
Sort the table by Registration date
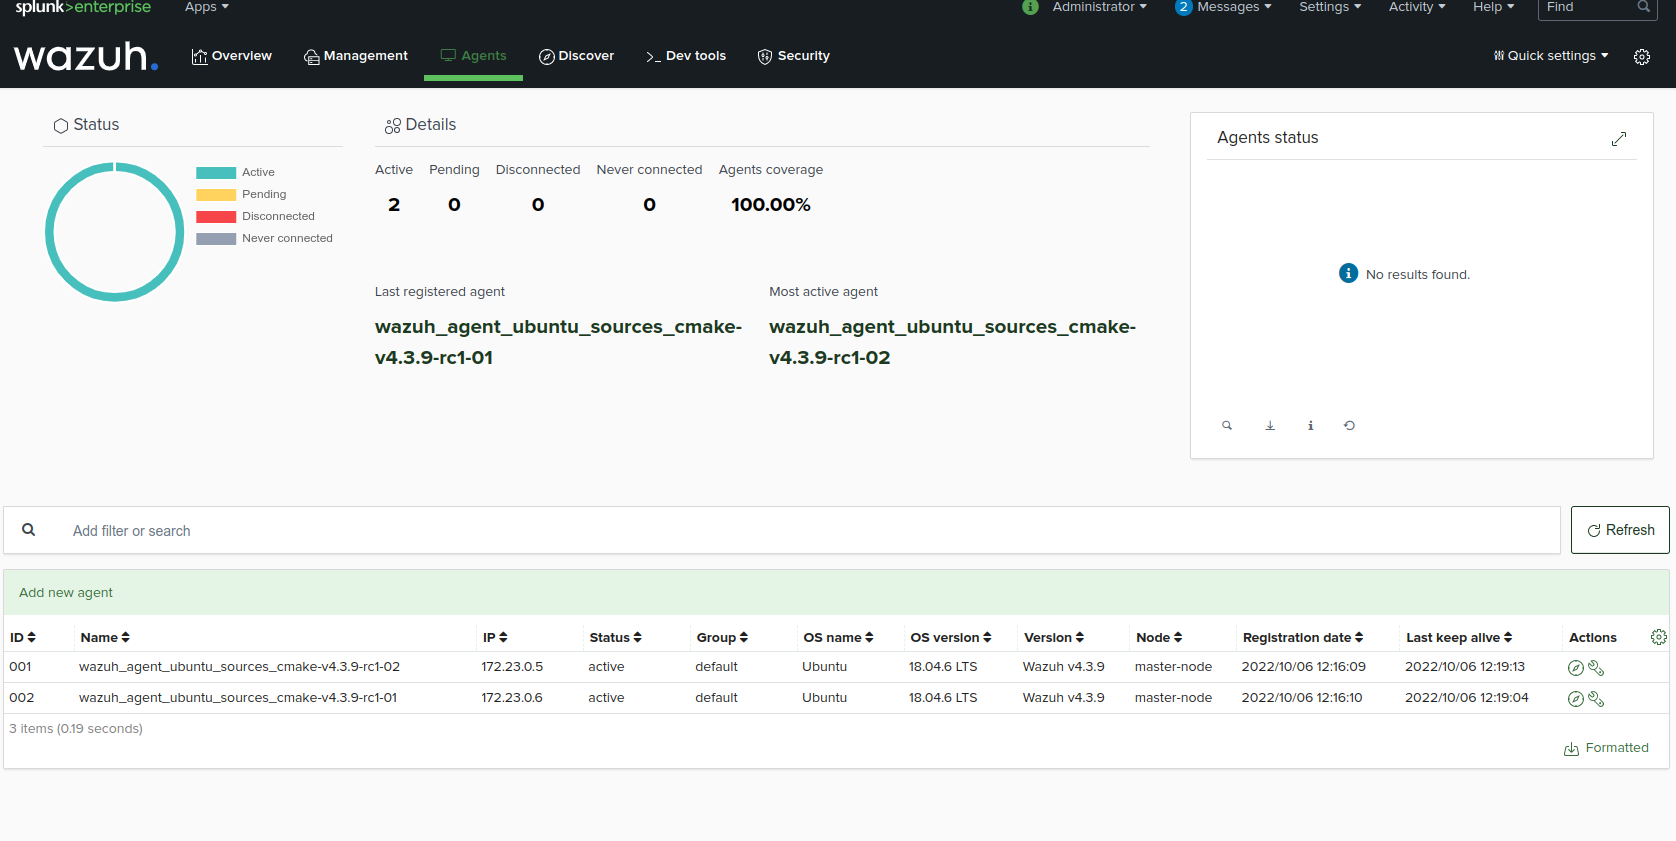pyautogui.click(x=1303, y=638)
